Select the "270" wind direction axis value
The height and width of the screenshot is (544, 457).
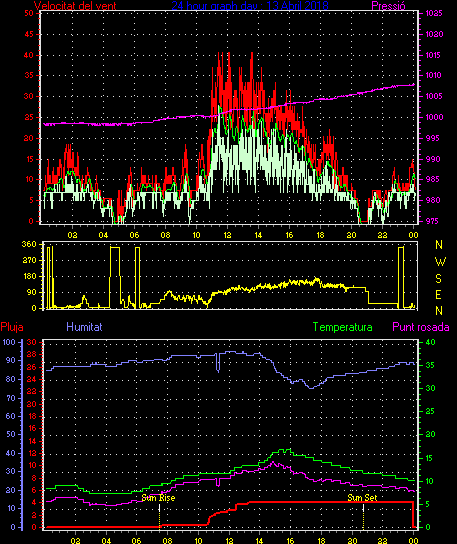29,260
